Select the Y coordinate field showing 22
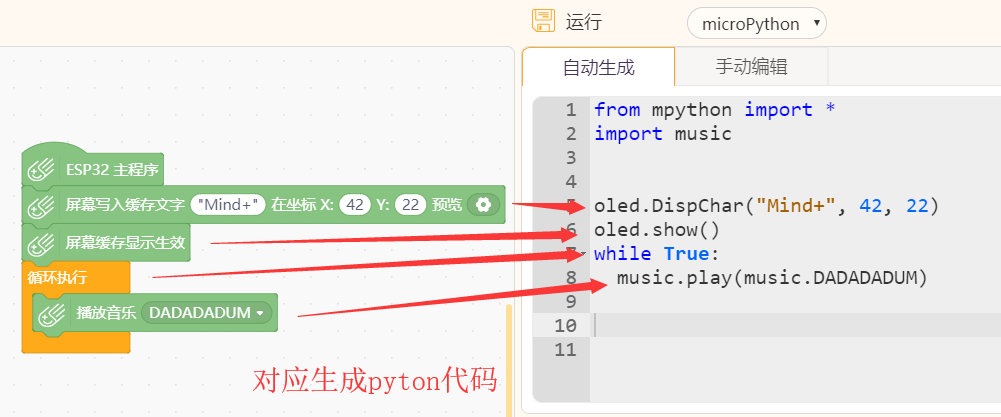 click(410, 205)
